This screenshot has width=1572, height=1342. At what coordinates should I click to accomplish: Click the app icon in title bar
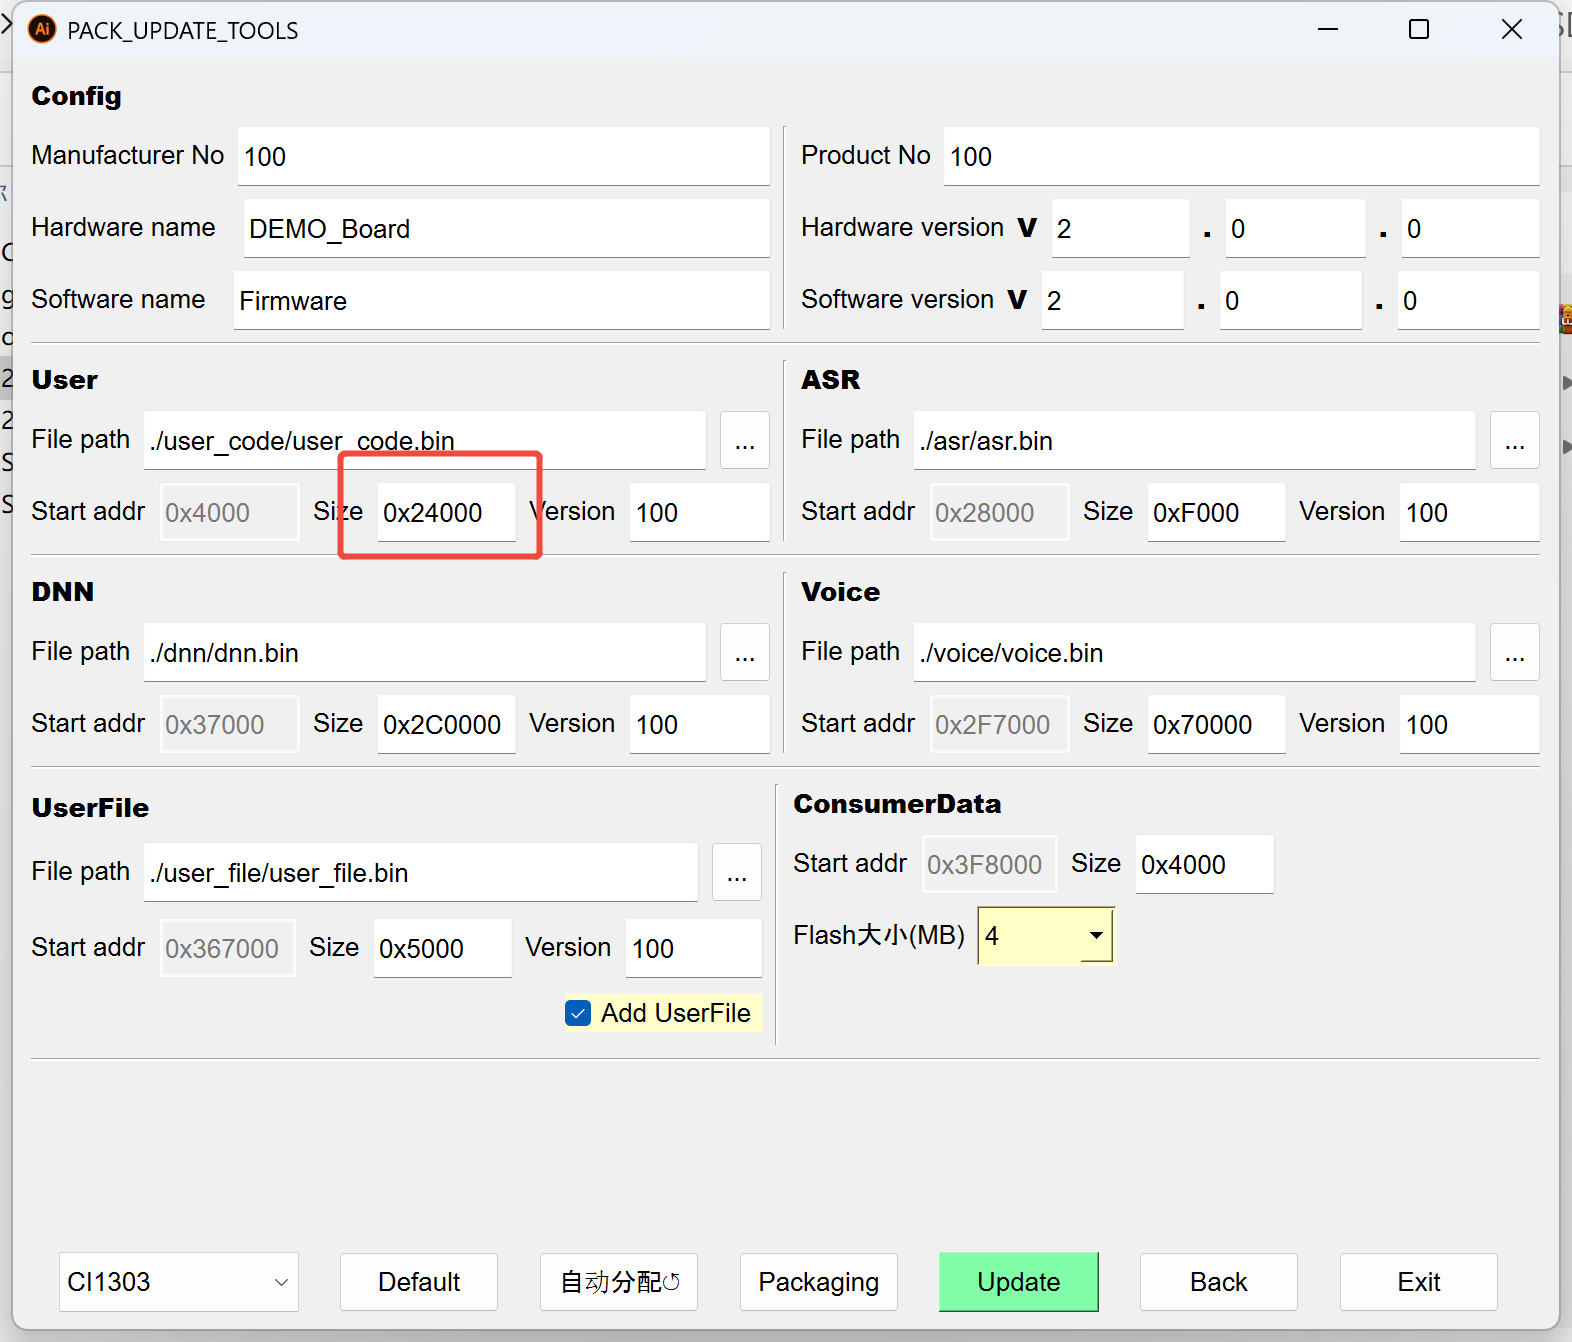pyautogui.click(x=42, y=30)
